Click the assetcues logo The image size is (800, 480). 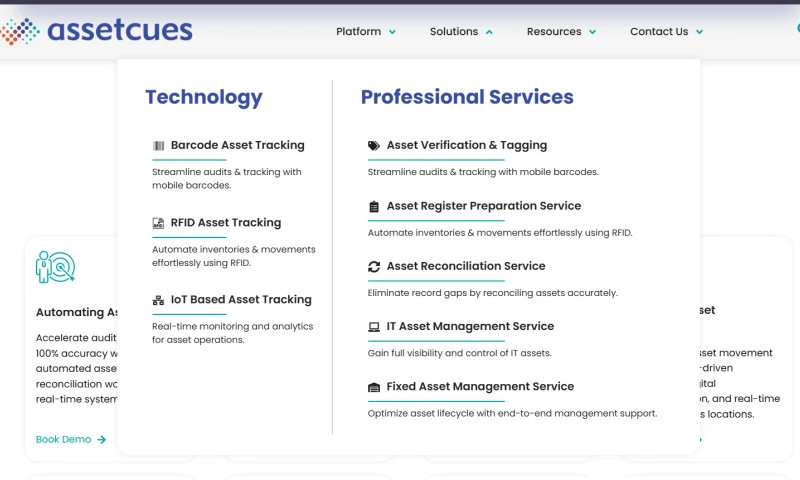coord(96,31)
